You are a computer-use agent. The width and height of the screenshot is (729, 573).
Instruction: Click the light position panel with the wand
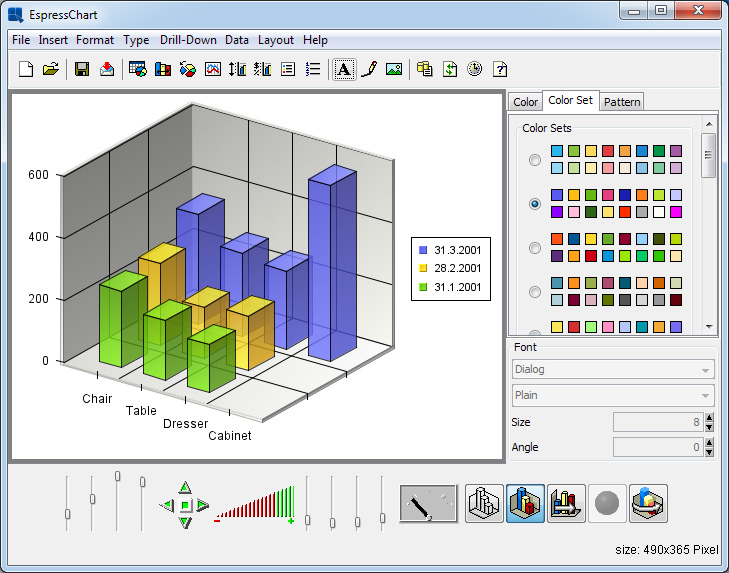[428, 504]
